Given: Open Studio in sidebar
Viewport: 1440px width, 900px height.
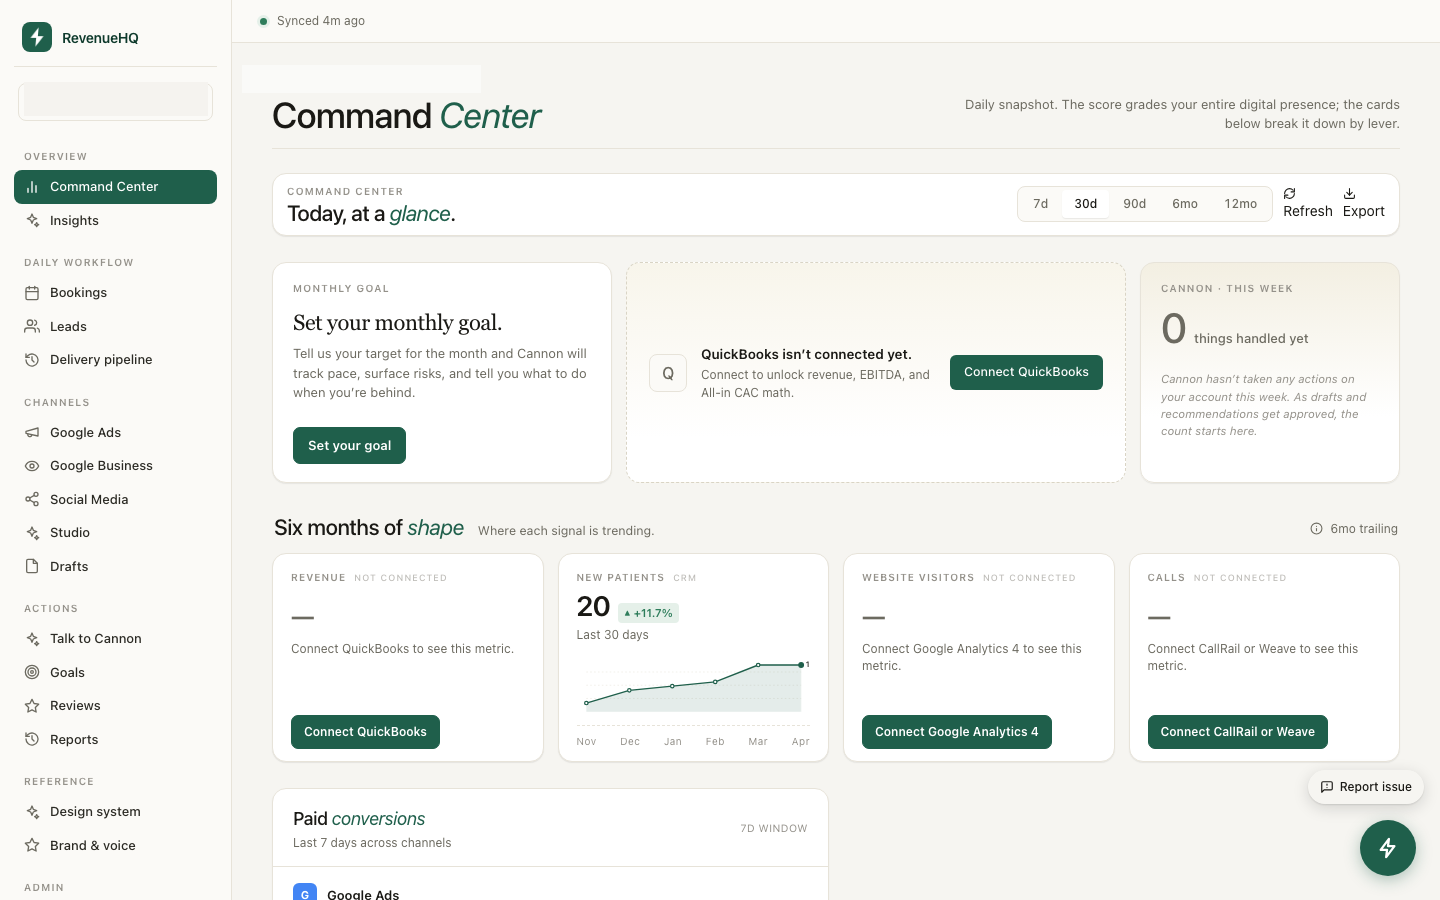Looking at the screenshot, I should 115,533.
